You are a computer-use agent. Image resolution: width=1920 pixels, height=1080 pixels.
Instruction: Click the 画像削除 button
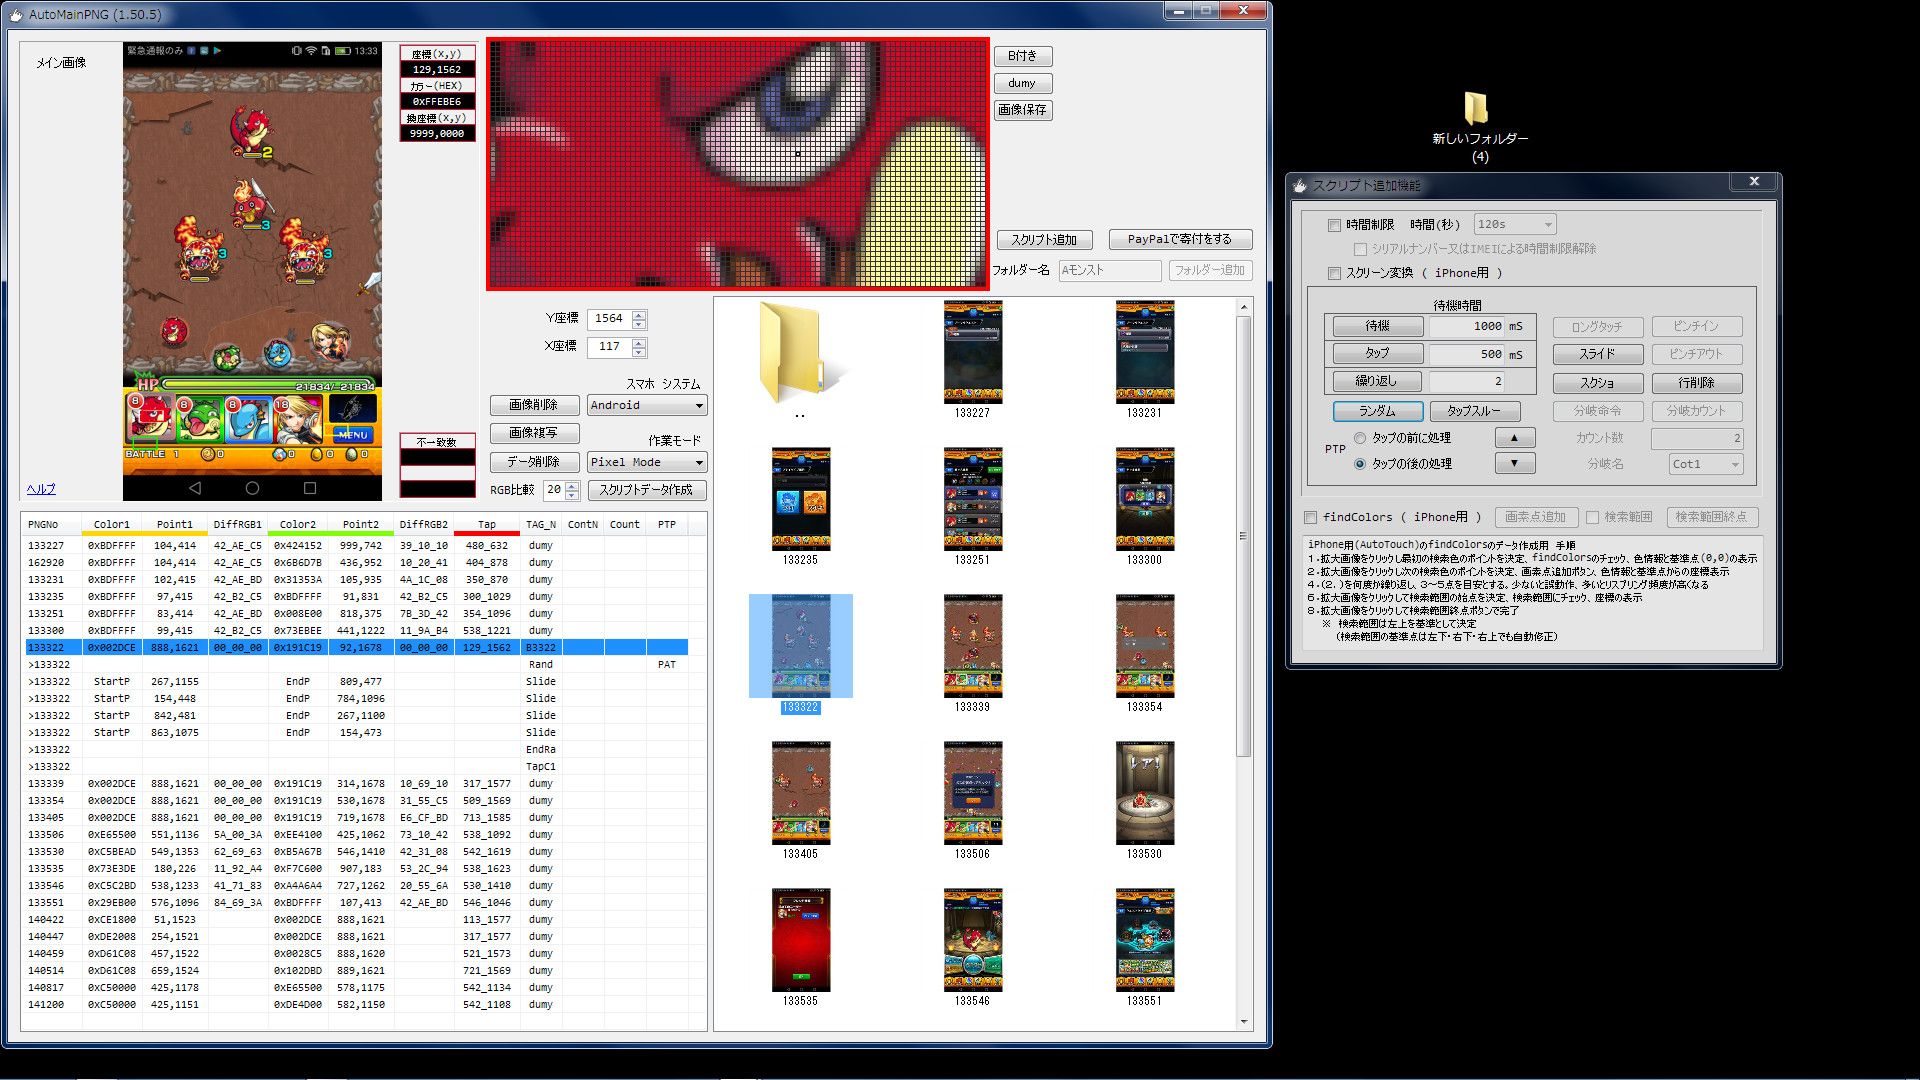[x=533, y=405]
